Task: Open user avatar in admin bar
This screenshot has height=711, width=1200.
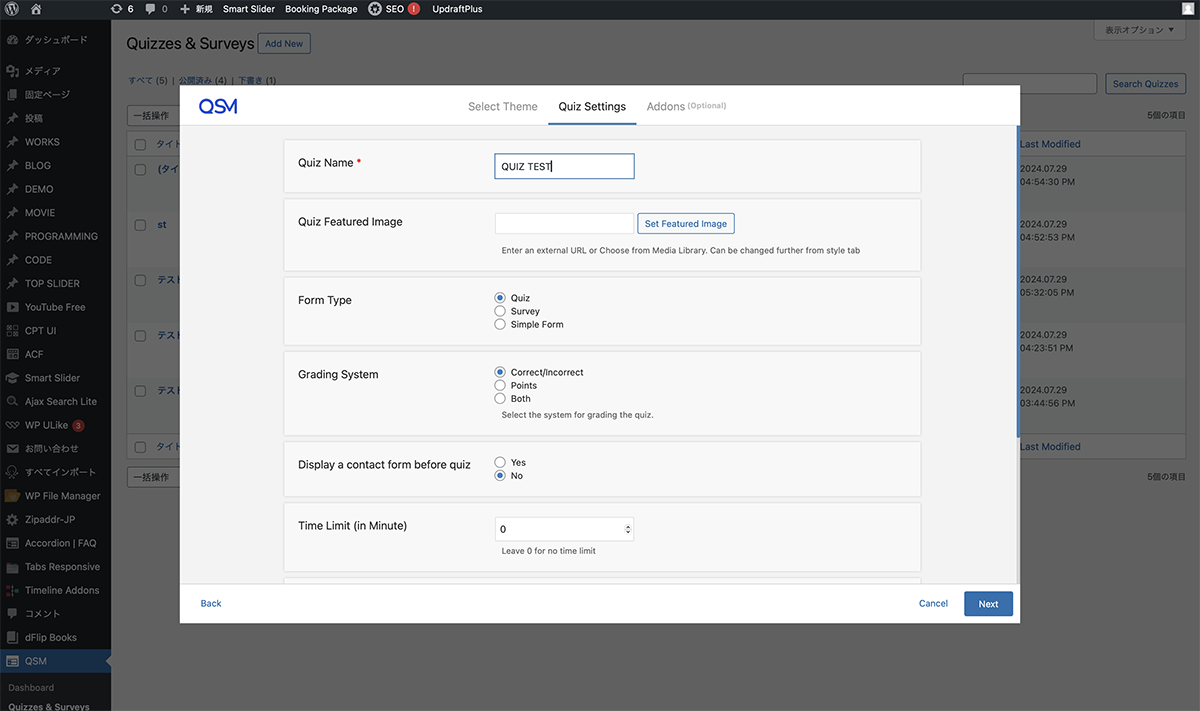Action: click(x=1187, y=9)
